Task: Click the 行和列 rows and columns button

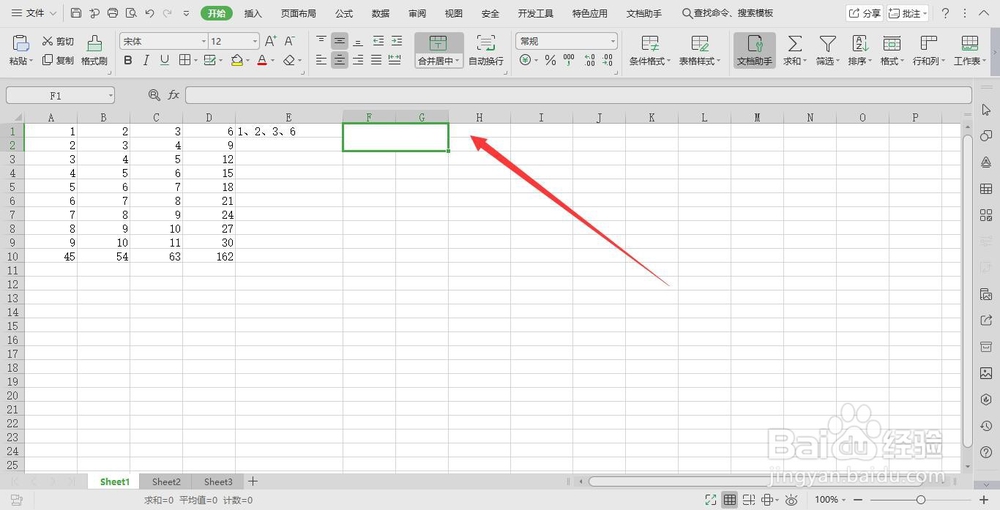Action: point(927,51)
